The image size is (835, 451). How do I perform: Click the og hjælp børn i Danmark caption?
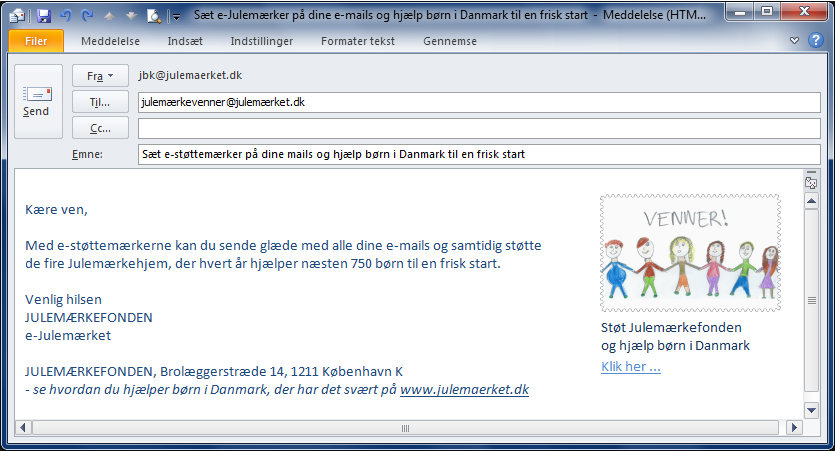[675, 346]
